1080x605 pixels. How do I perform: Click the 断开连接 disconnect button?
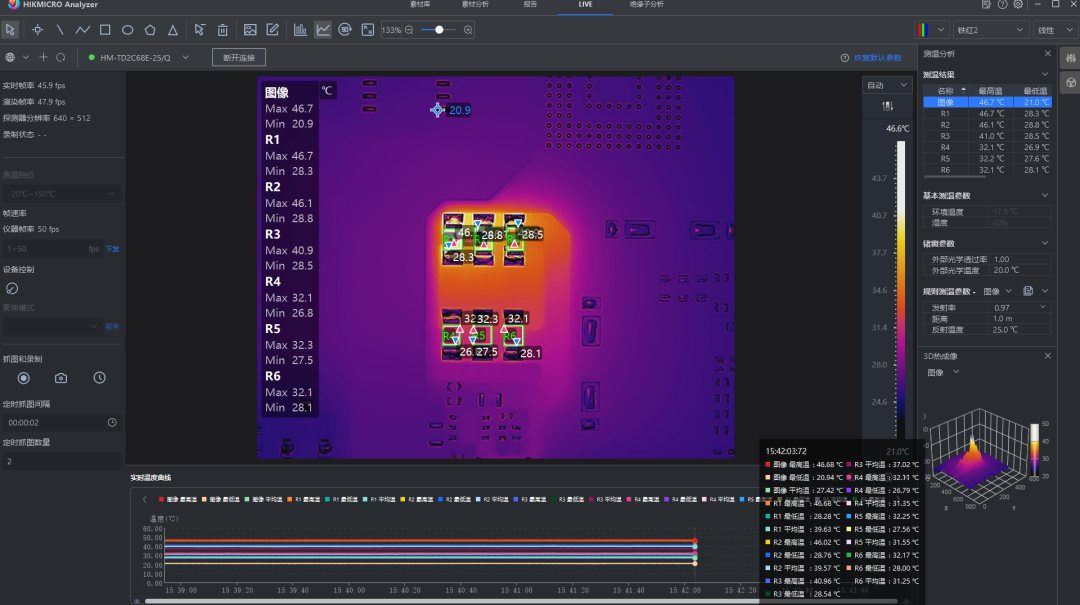pyautogui.click(x=238, y=58)
